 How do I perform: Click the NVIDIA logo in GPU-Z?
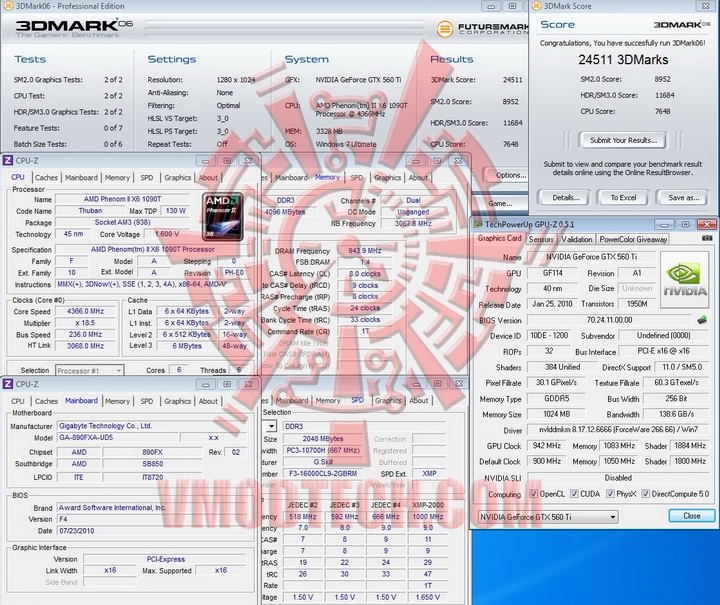(x=685, y=280)
